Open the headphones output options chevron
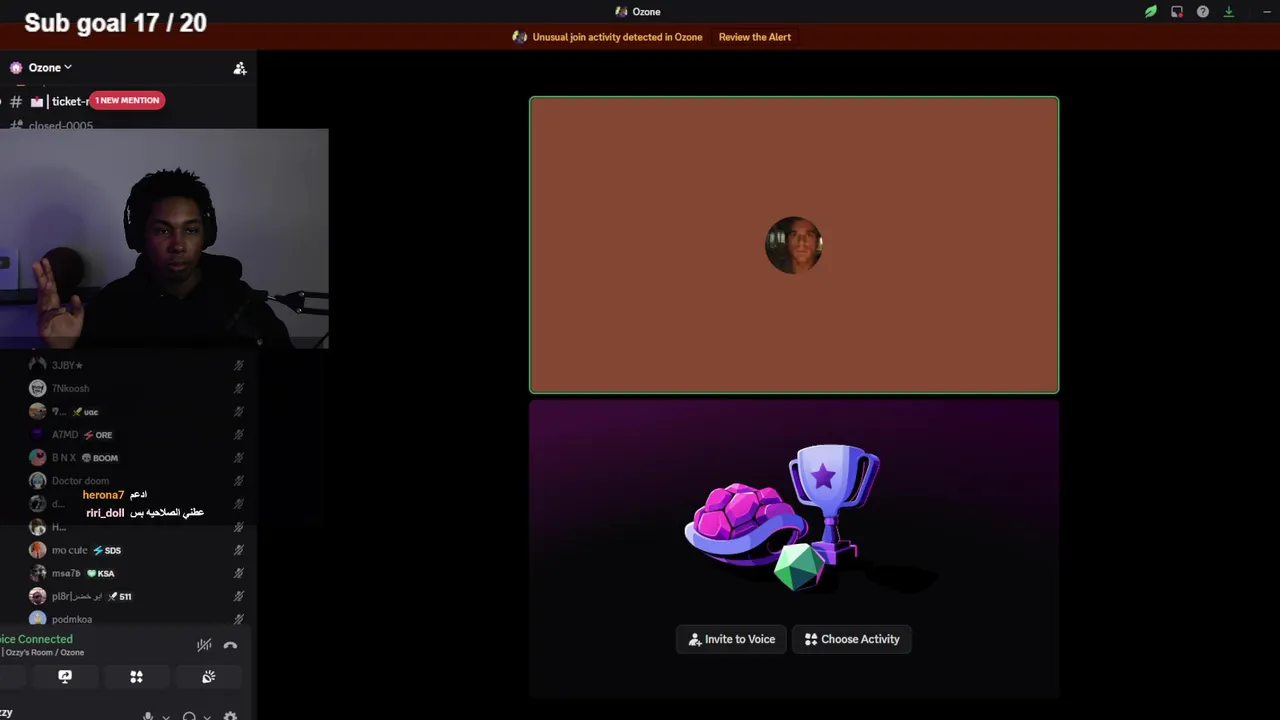1280x720 pixels. coord(207,717)
